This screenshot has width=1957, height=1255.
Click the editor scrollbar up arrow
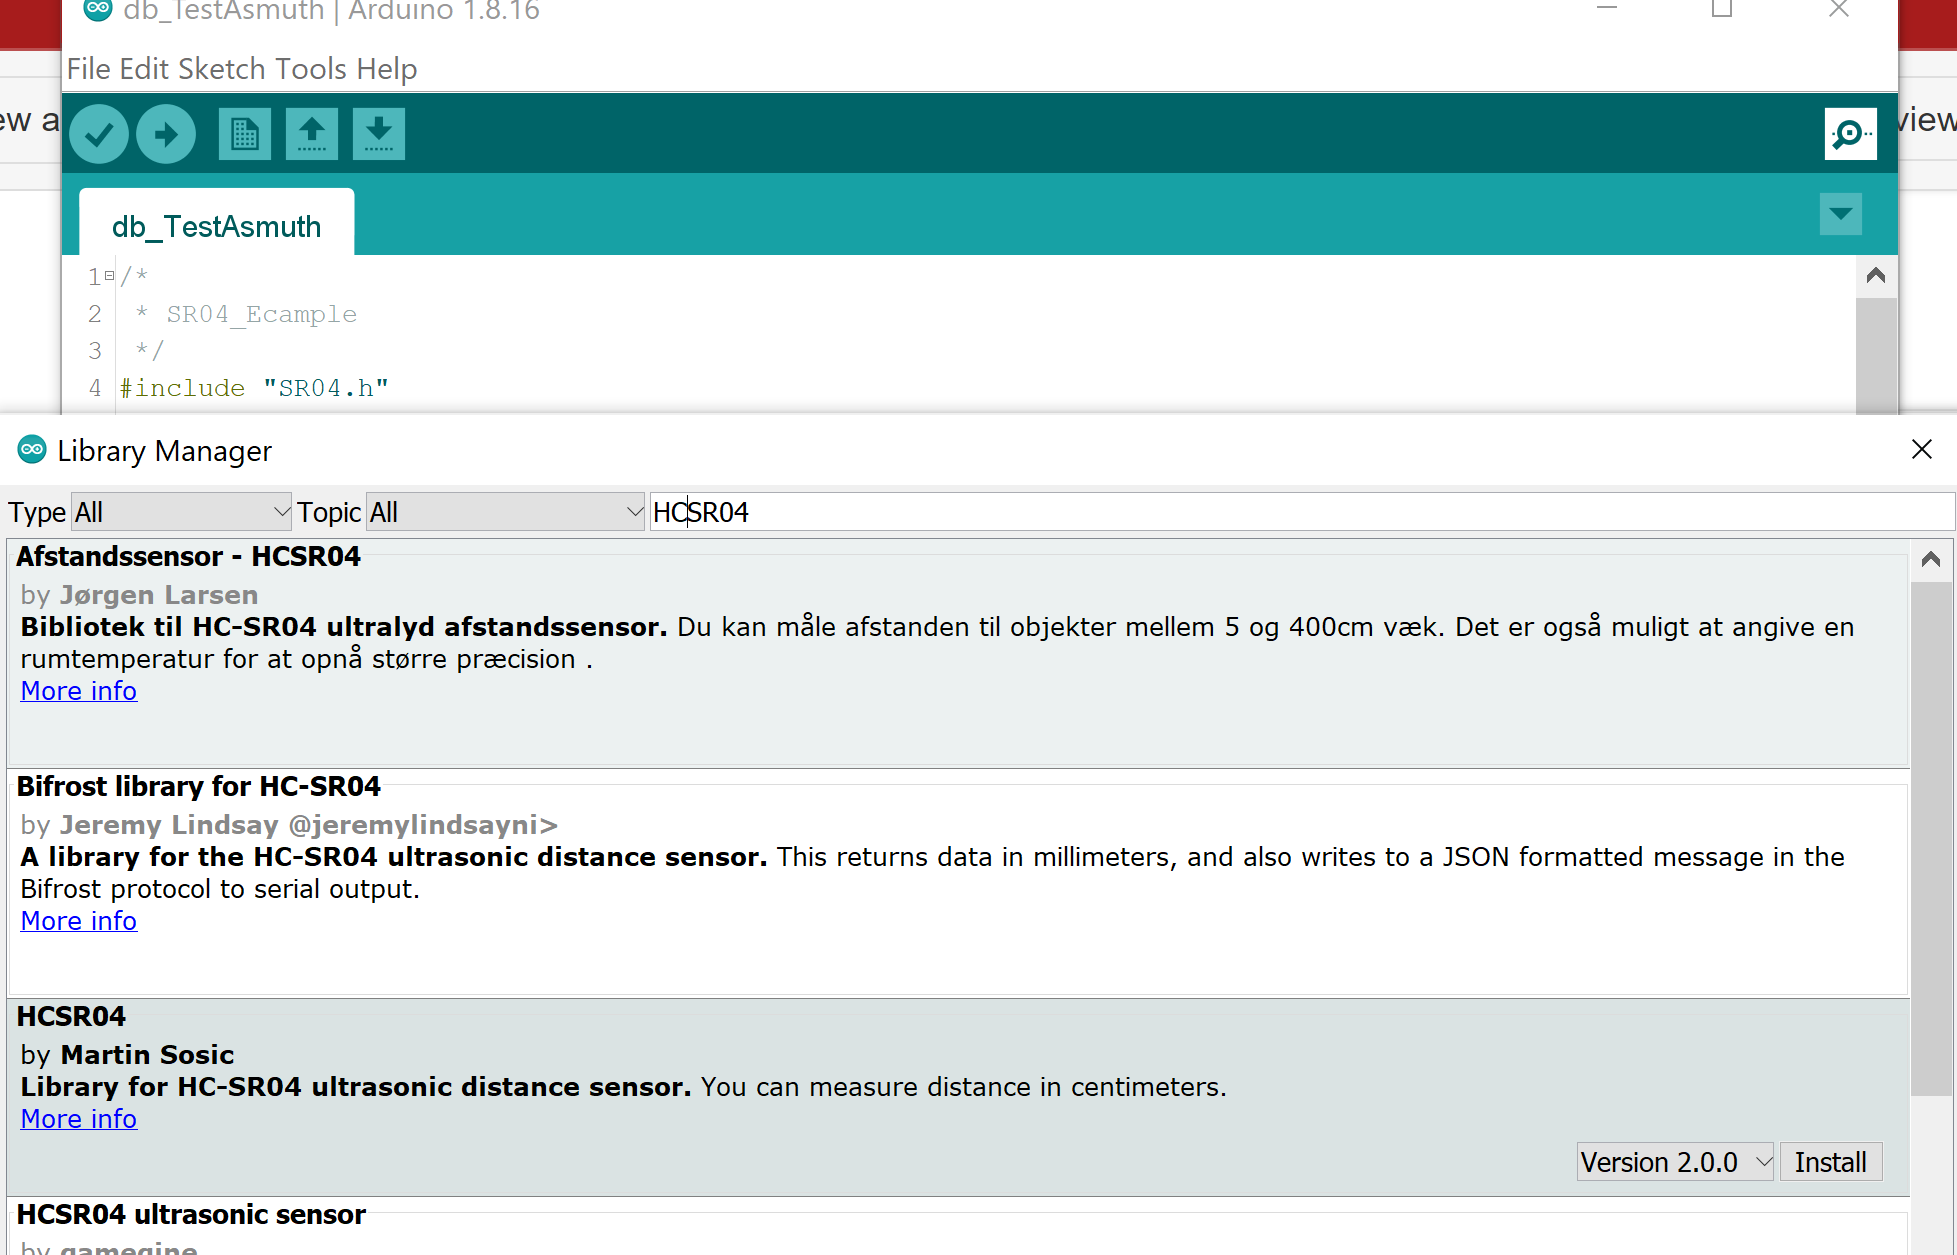tap(1876, 275)
